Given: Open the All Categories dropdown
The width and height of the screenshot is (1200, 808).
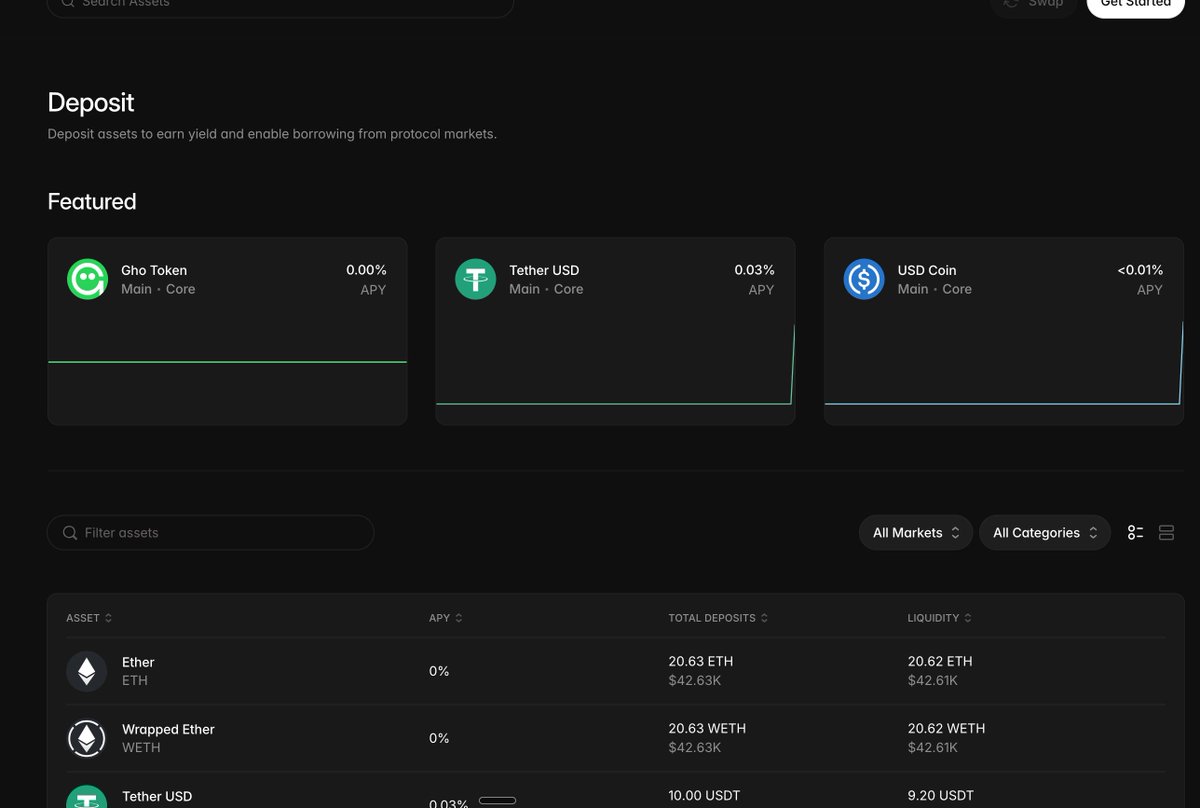Looking at the screenshot, I should [x=1044, y=533].
